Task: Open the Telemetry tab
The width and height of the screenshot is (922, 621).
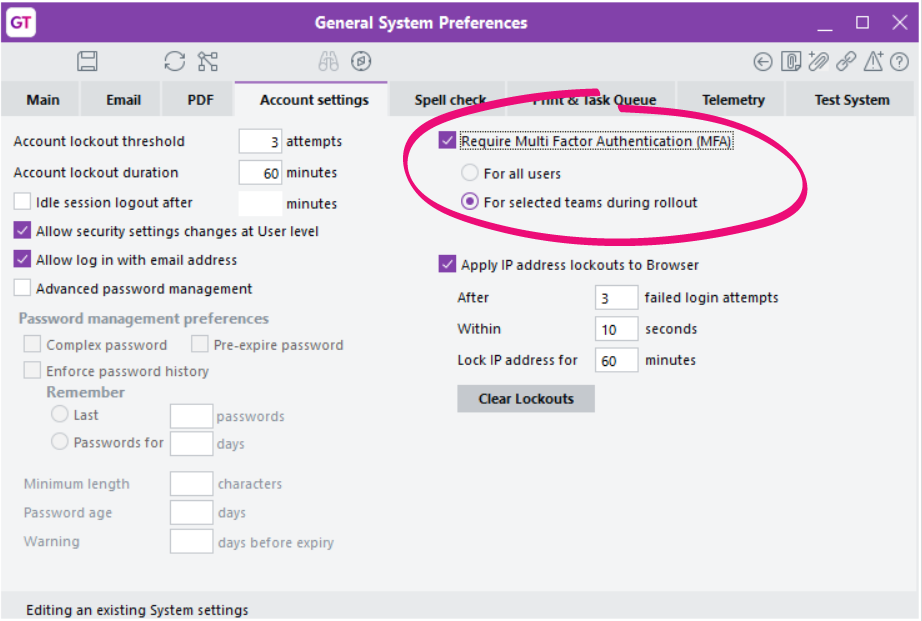Action: tap(733, 100)
